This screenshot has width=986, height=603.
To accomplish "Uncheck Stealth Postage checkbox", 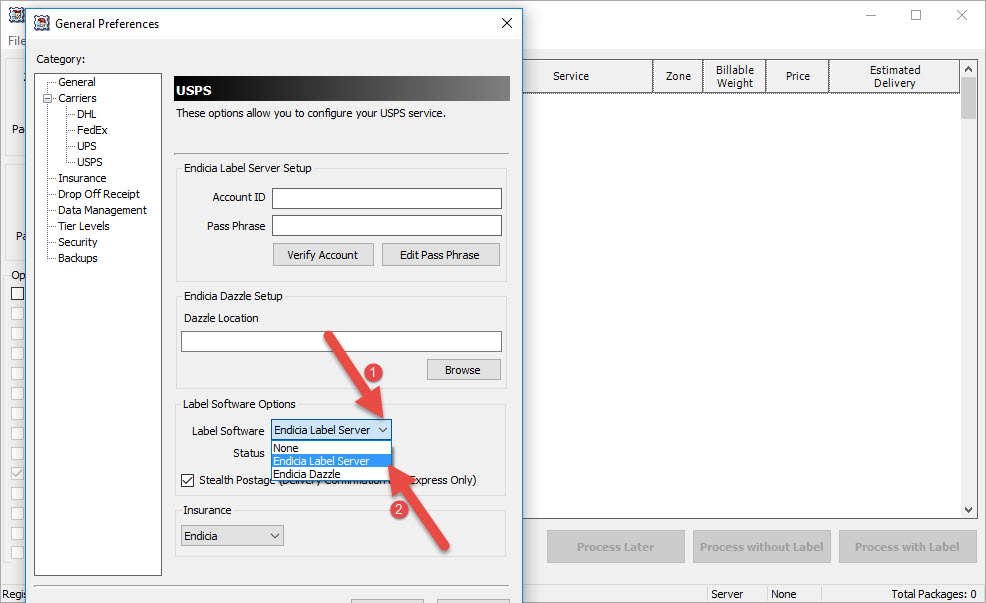I will 187,480.
